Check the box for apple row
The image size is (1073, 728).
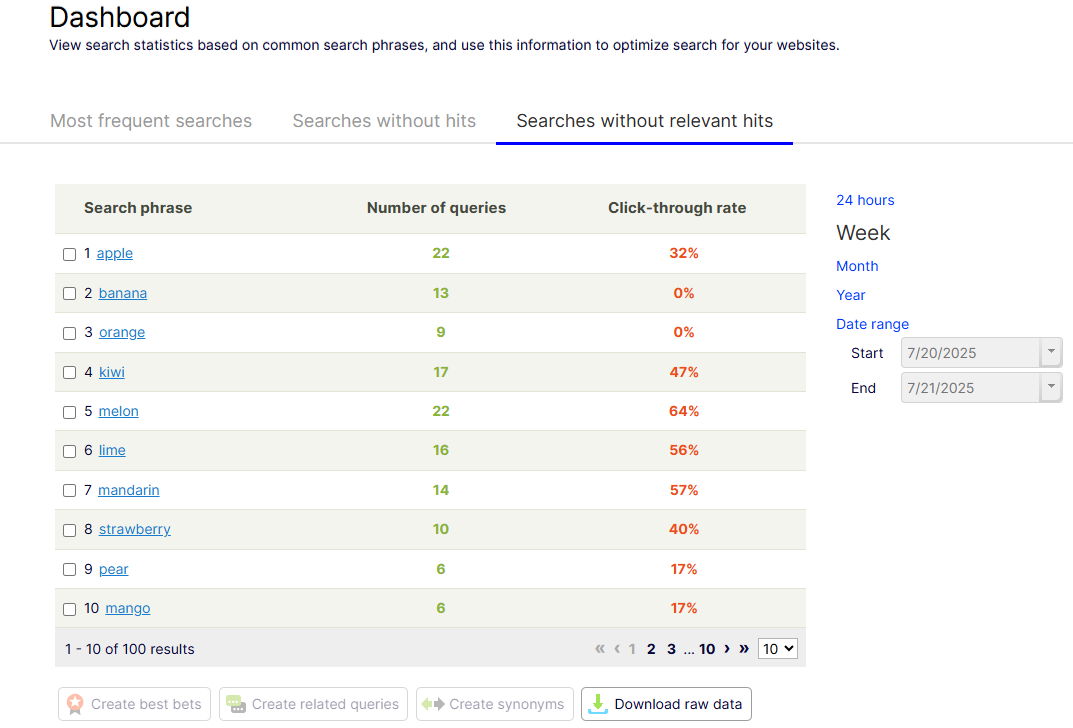[x=70, y=254]
